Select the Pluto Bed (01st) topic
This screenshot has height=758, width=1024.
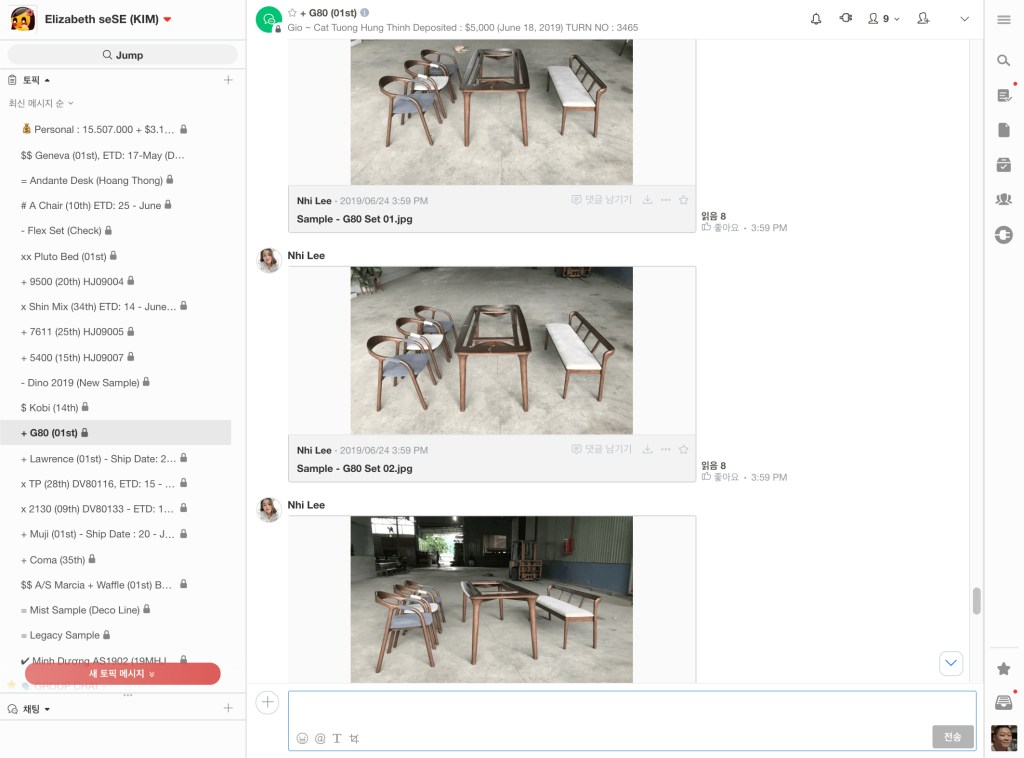(63, 256)
